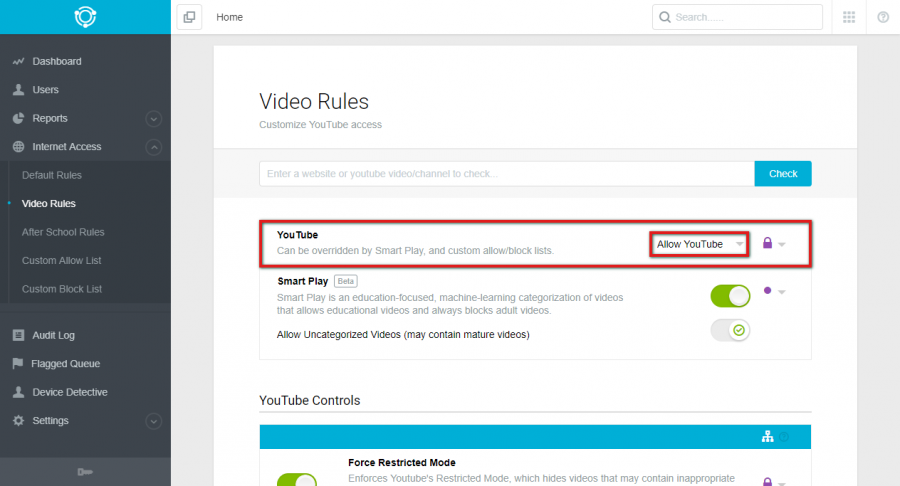The height and width of the screenshot is (486, 900).
Task: Click the hierarchy icon in YouTube Controls bar
Action: pyautogui.click(x=767, y=437)
